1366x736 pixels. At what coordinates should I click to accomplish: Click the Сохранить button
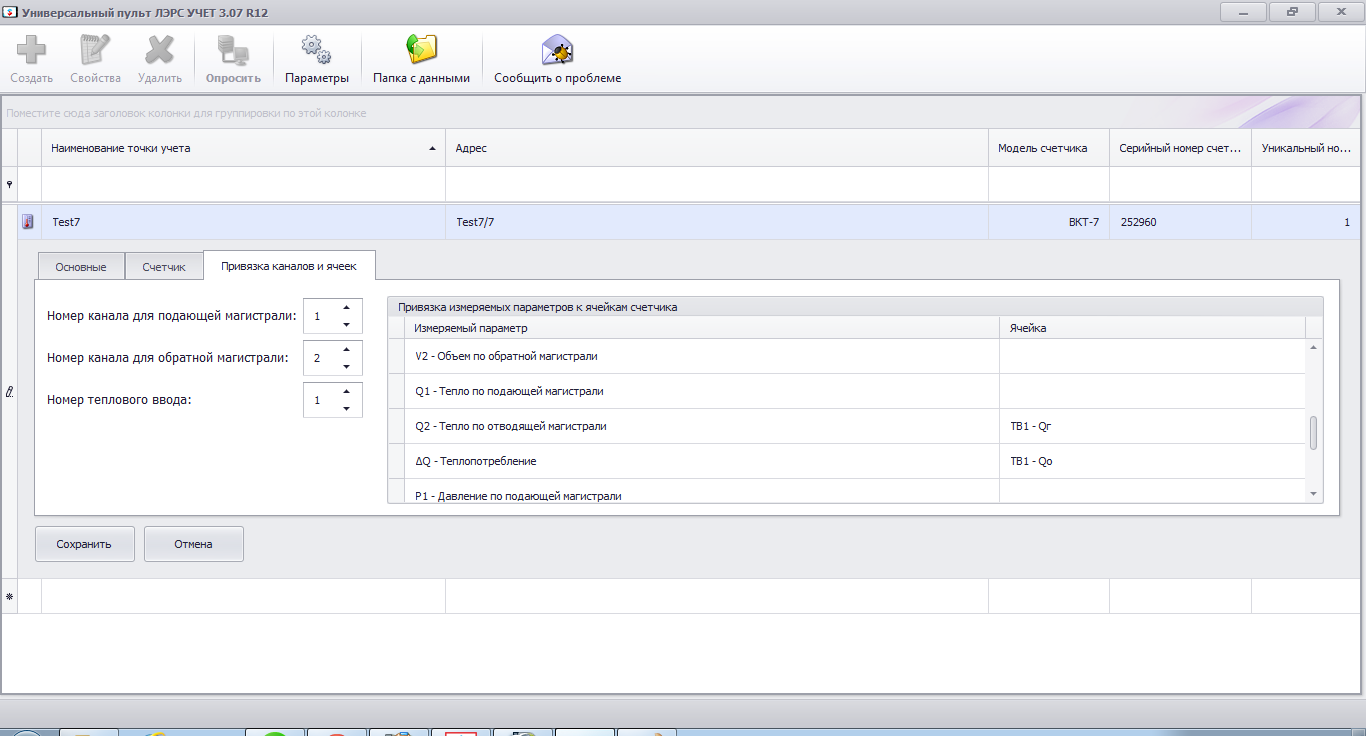(84, 544)
